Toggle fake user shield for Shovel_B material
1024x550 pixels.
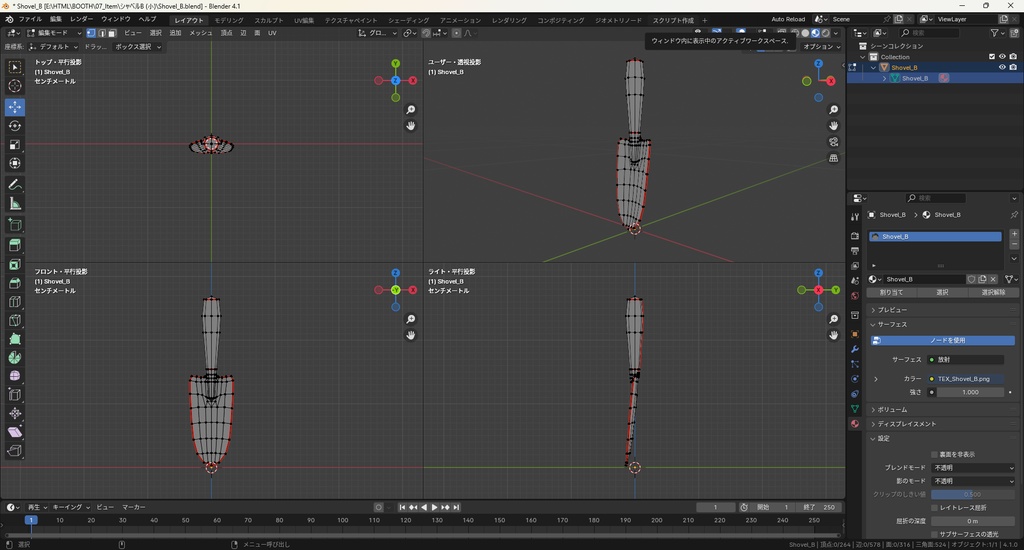[x=971, y=279]
